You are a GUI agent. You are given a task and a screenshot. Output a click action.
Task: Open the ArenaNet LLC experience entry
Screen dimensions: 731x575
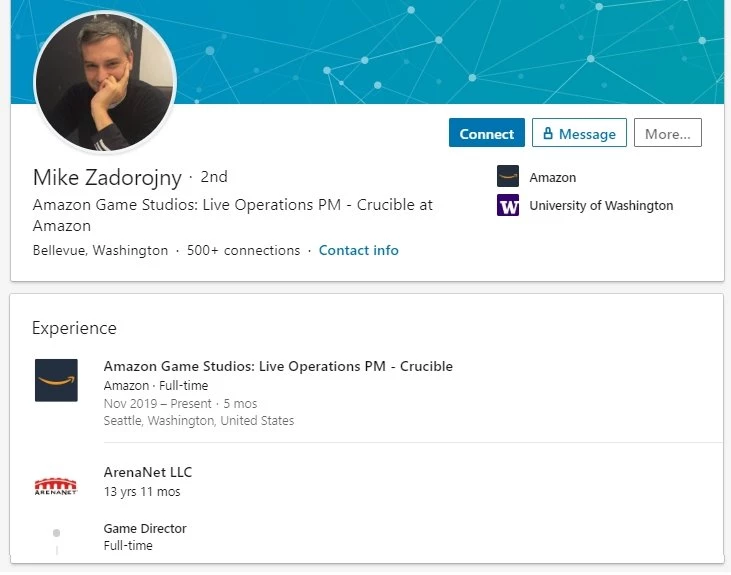point(148,472)
